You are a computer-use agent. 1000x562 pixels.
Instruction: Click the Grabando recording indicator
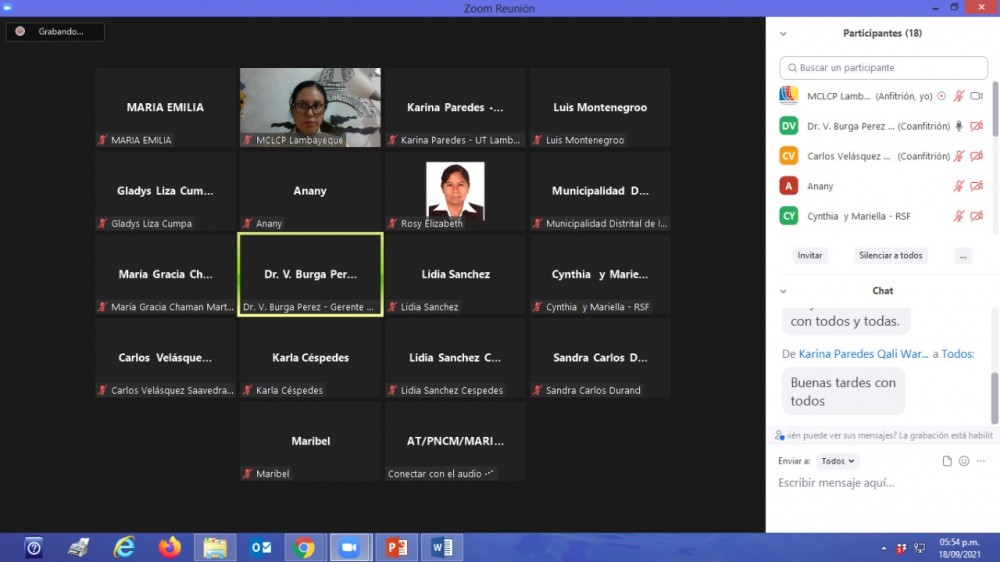[x=55, y=32]
